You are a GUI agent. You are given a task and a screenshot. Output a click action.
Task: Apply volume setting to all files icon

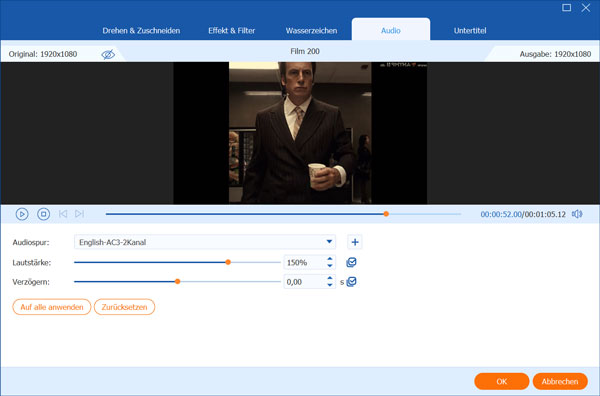click(x=351, y=262)
